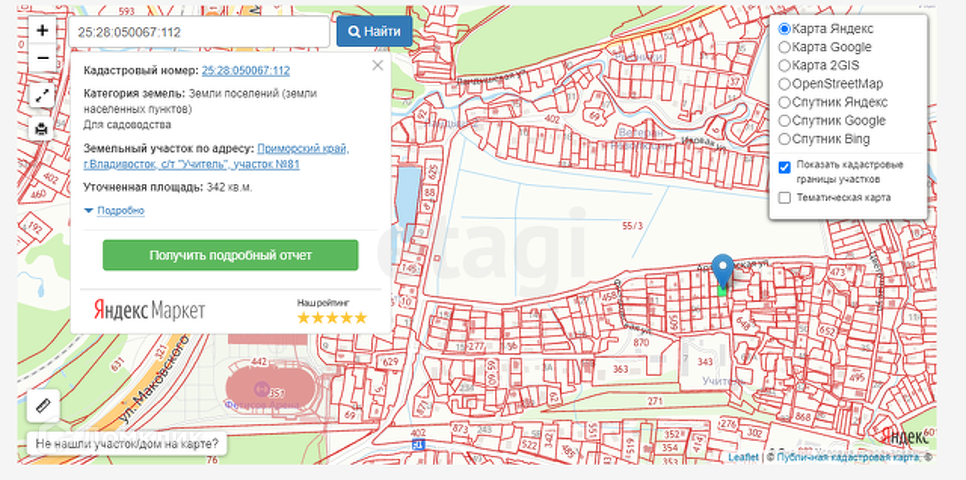Click the Найти search button
This screenshot has width=966, height=480.
tap(375, 32)
